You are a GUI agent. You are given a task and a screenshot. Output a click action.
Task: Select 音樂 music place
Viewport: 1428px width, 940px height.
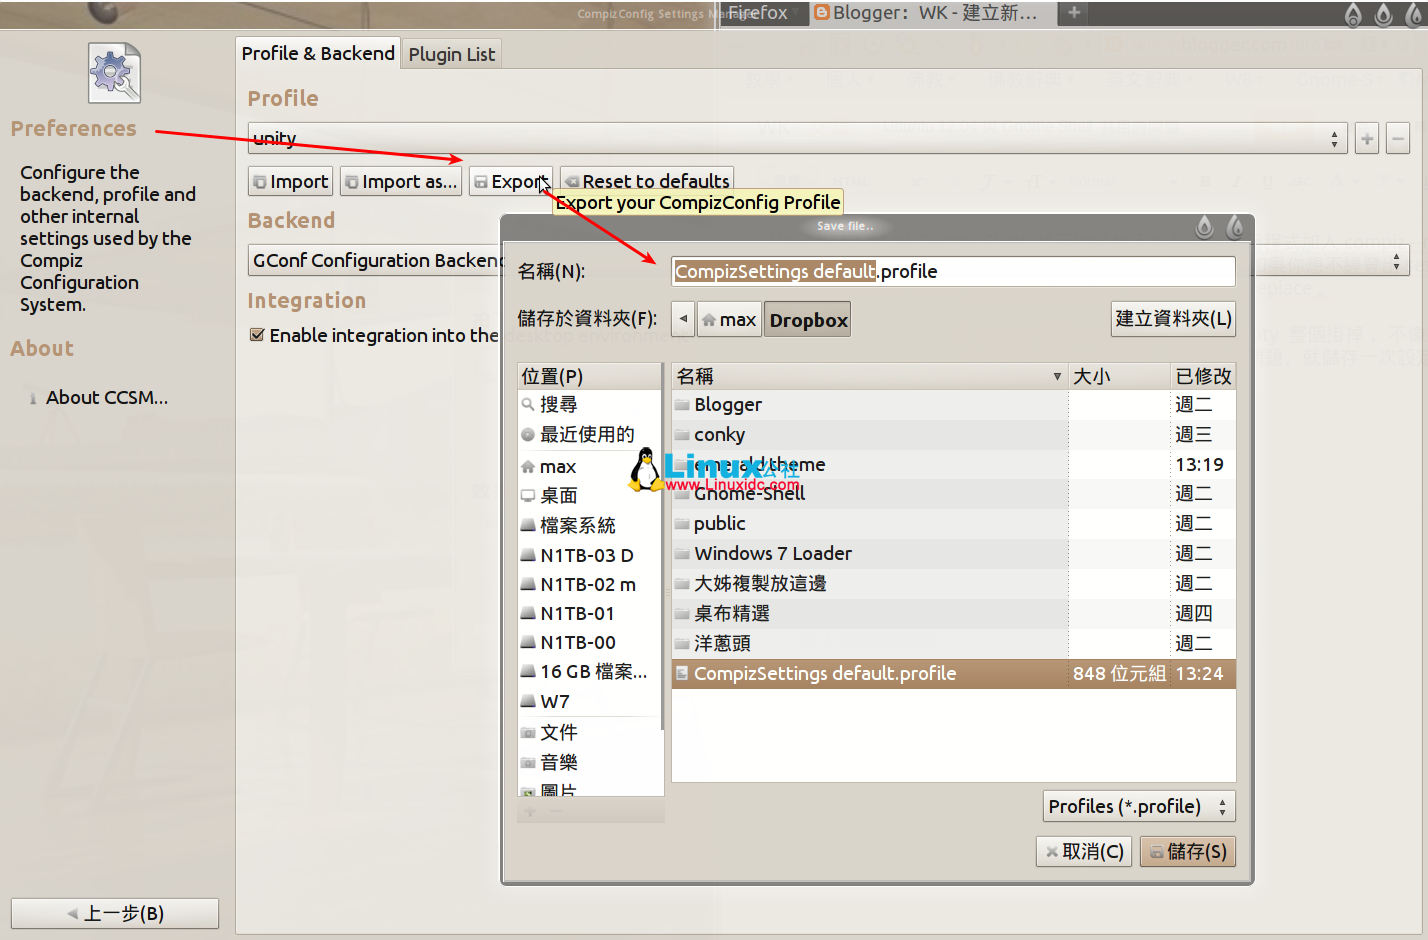(590, 762)
